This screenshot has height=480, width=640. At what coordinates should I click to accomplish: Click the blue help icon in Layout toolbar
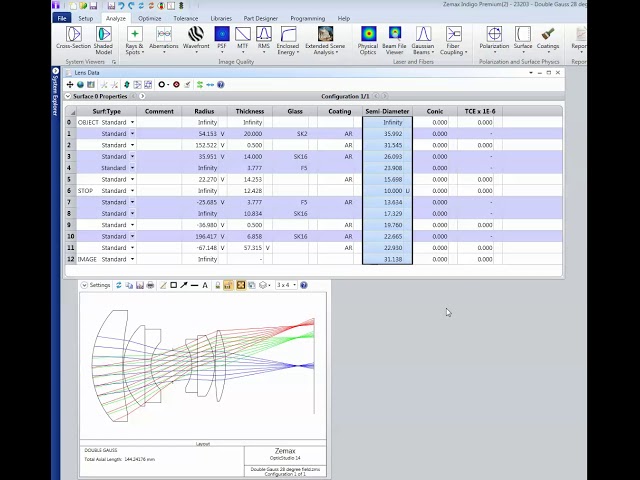click(x=304, y=285)
